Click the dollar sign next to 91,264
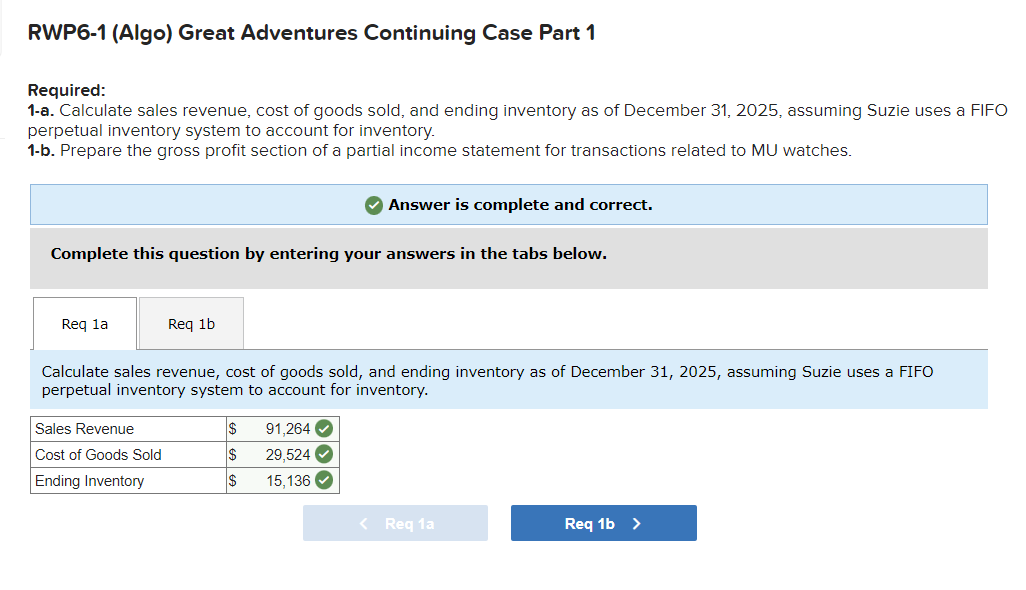This screenshot has height=590, width=1026. coord(231,428)
